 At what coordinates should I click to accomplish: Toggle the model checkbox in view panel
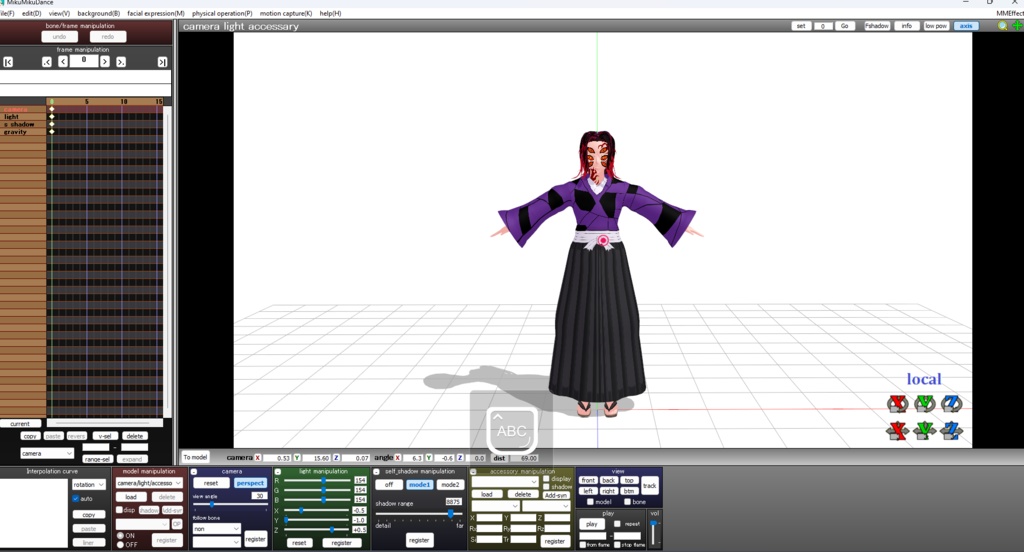click(590, 502)
